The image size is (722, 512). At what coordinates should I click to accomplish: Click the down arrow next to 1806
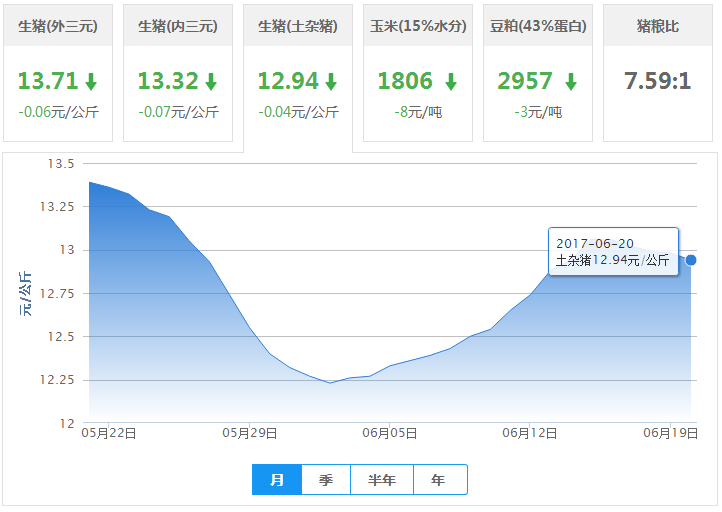[451, 82]
